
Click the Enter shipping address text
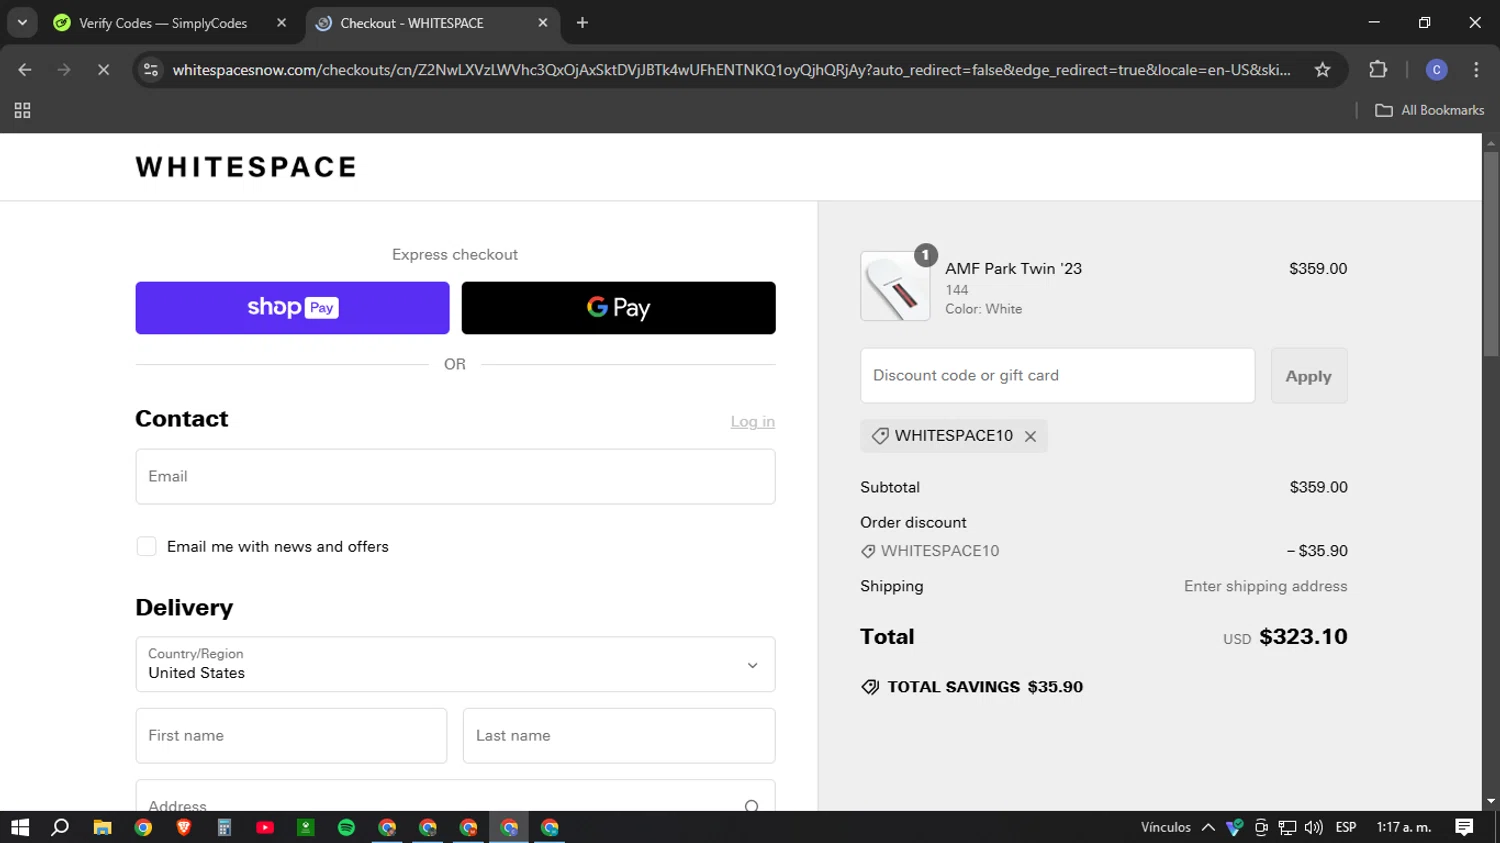[1265, 587]
